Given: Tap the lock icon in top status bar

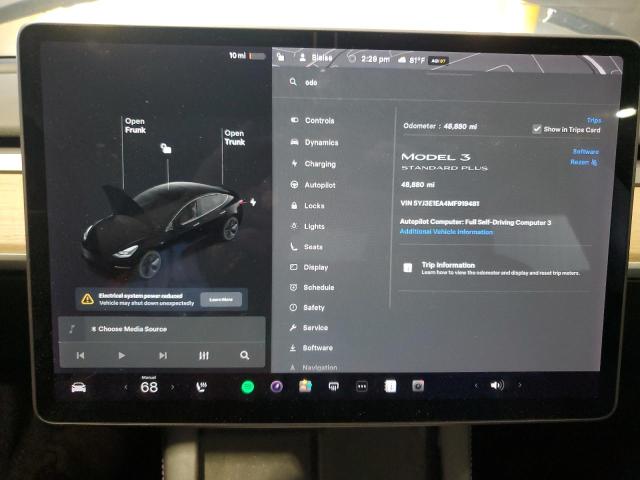Looking at the screenshot, I should [x=281, y=57].
